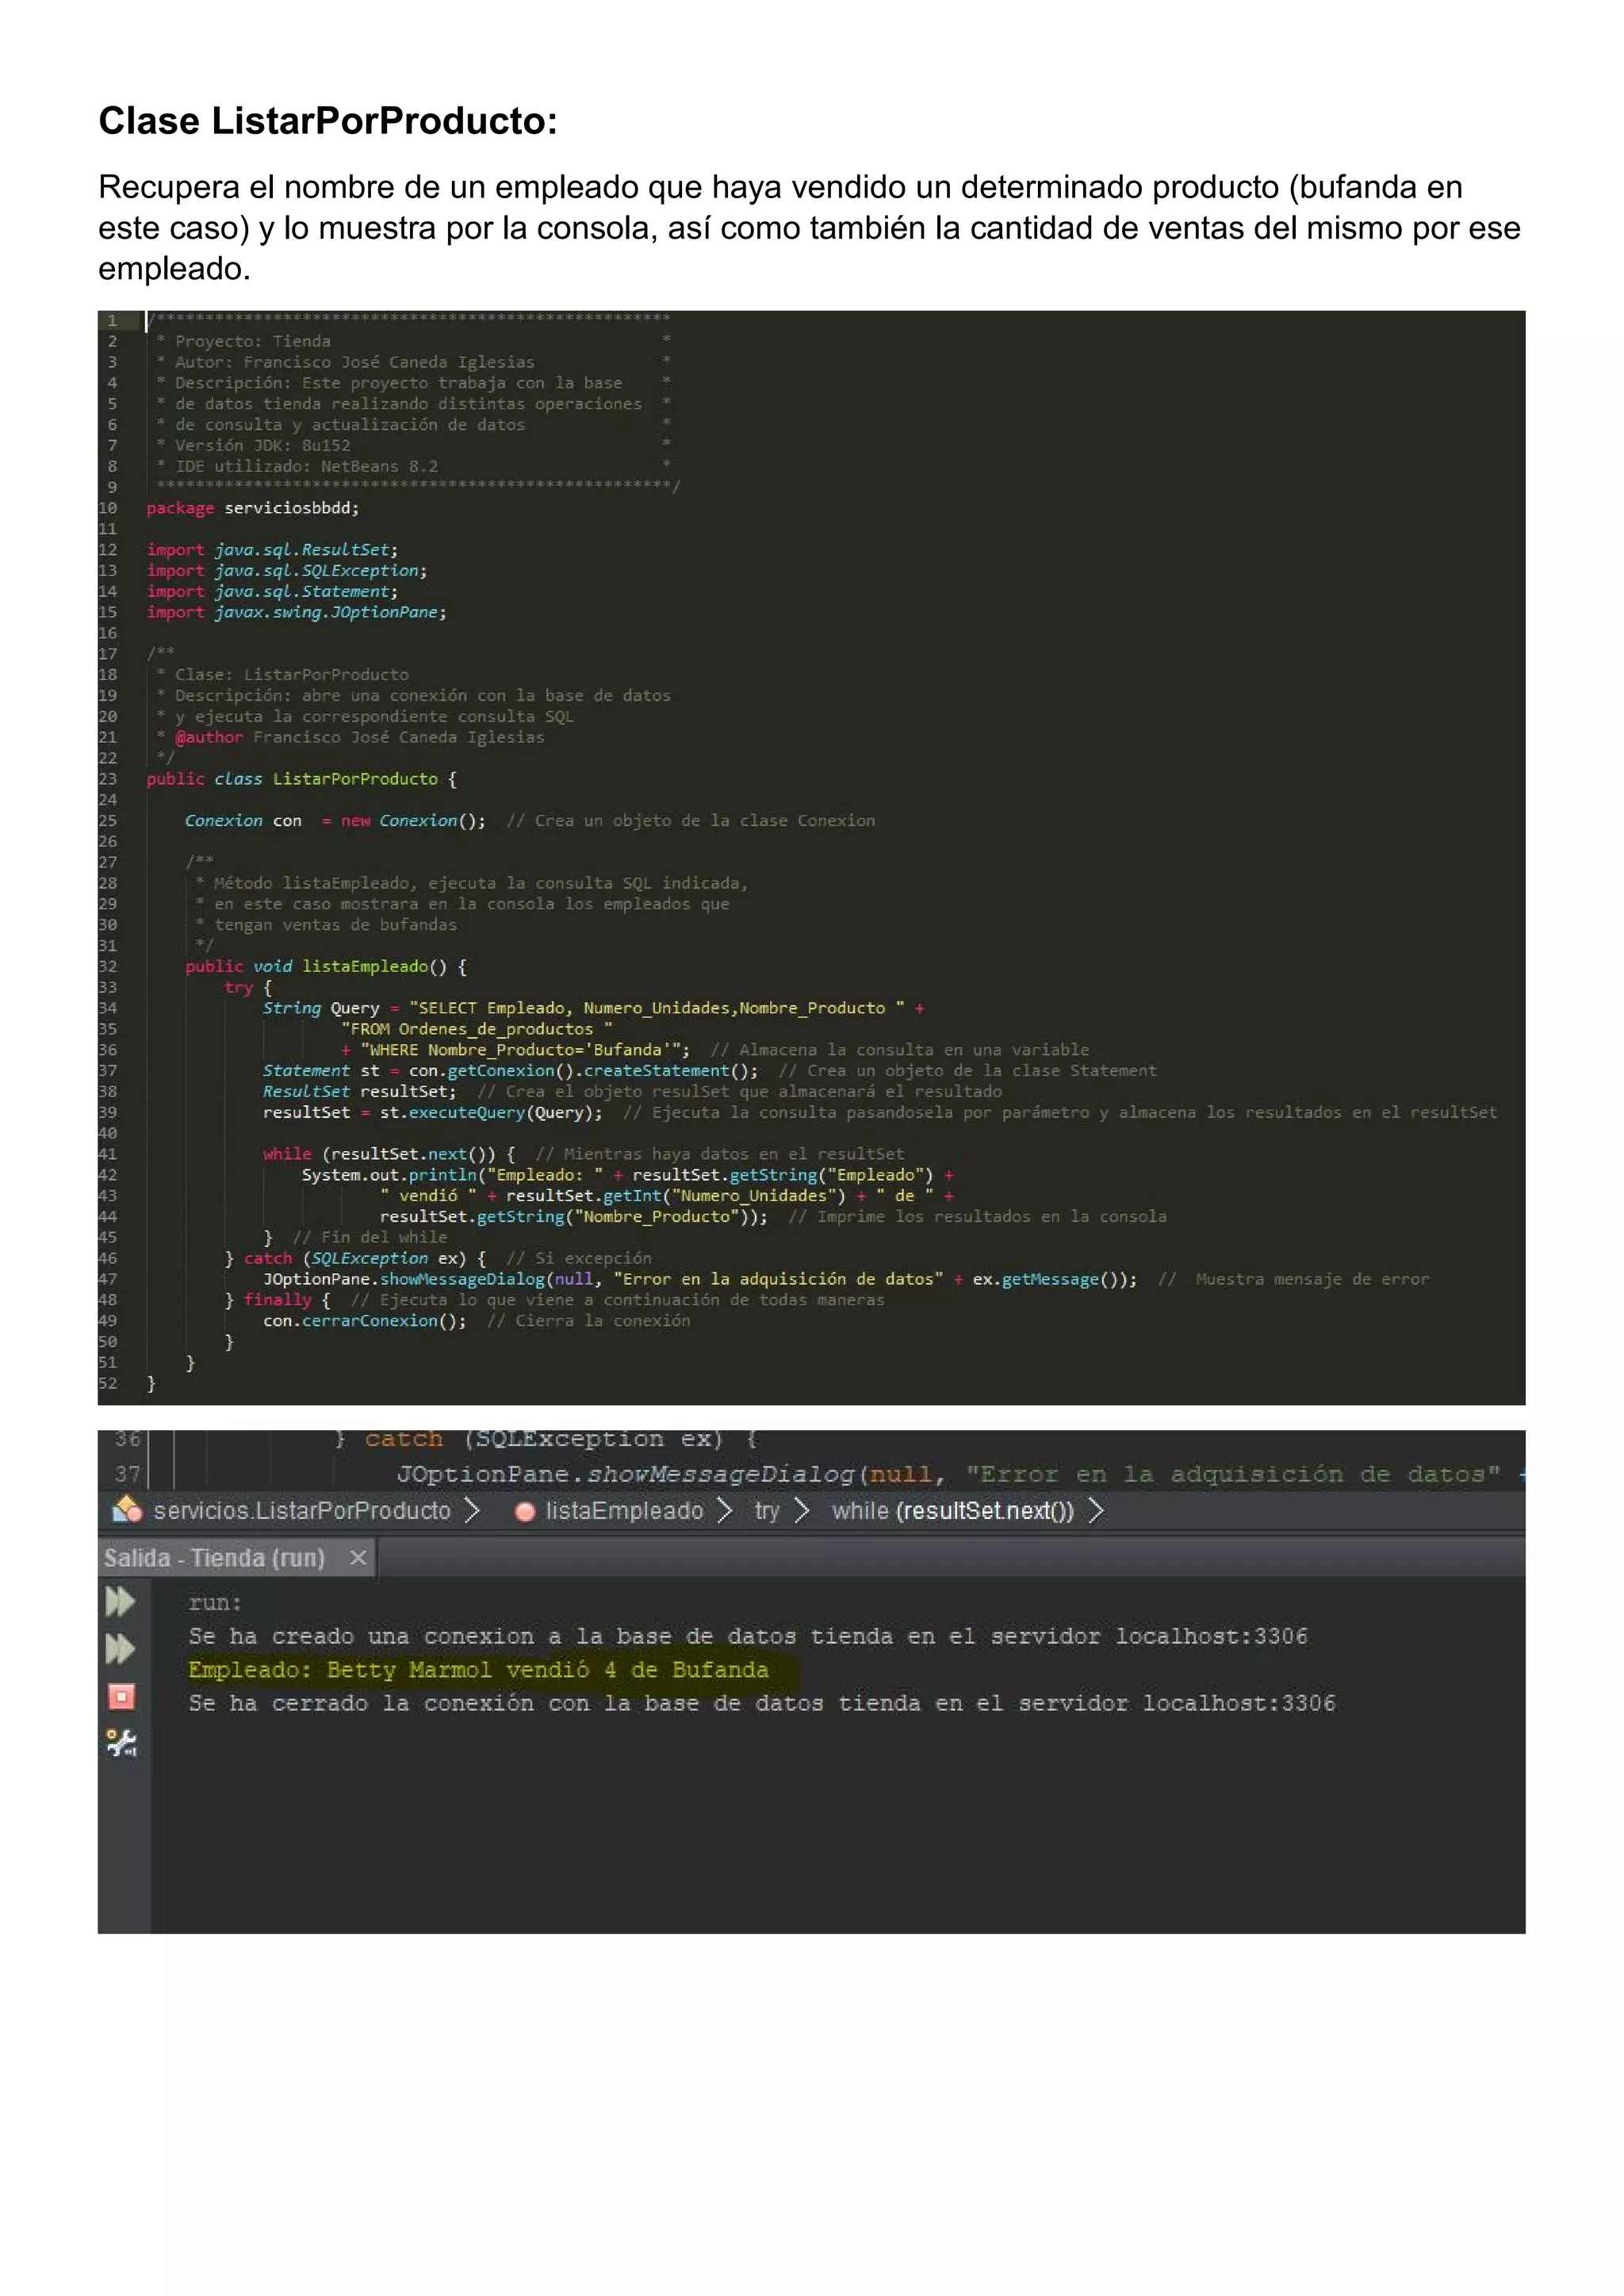Click 'con.cerrarConexion();' code line

(x=365, y=1321)
